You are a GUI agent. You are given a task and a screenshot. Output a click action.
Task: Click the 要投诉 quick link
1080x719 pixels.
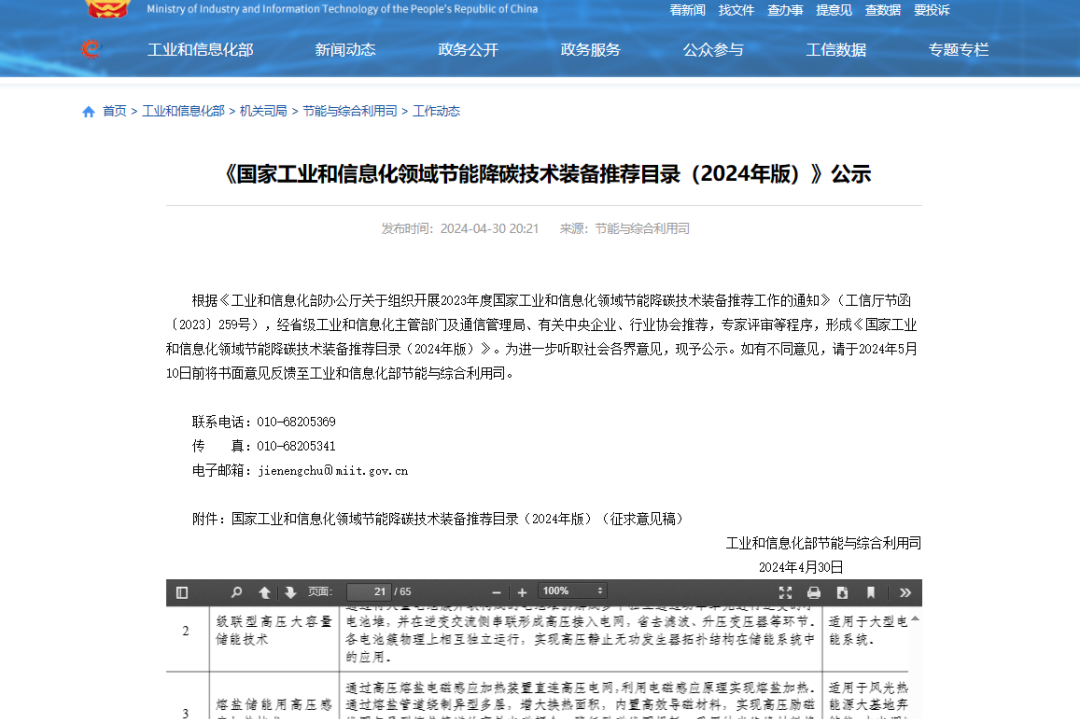[932, 10]
